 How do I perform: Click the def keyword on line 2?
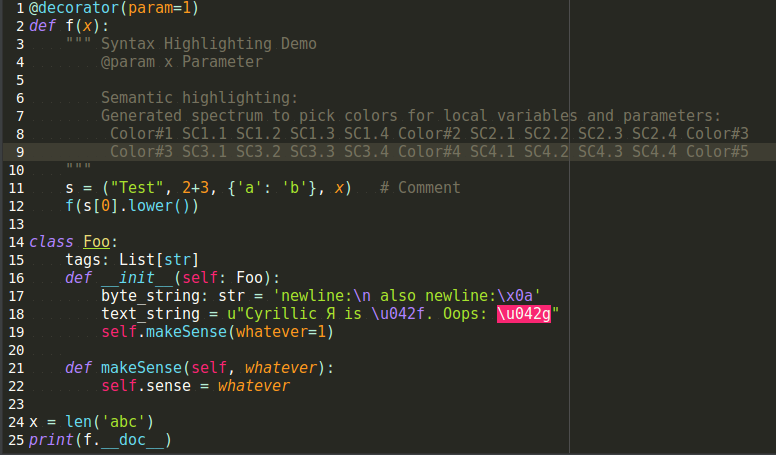coord(42,26)
